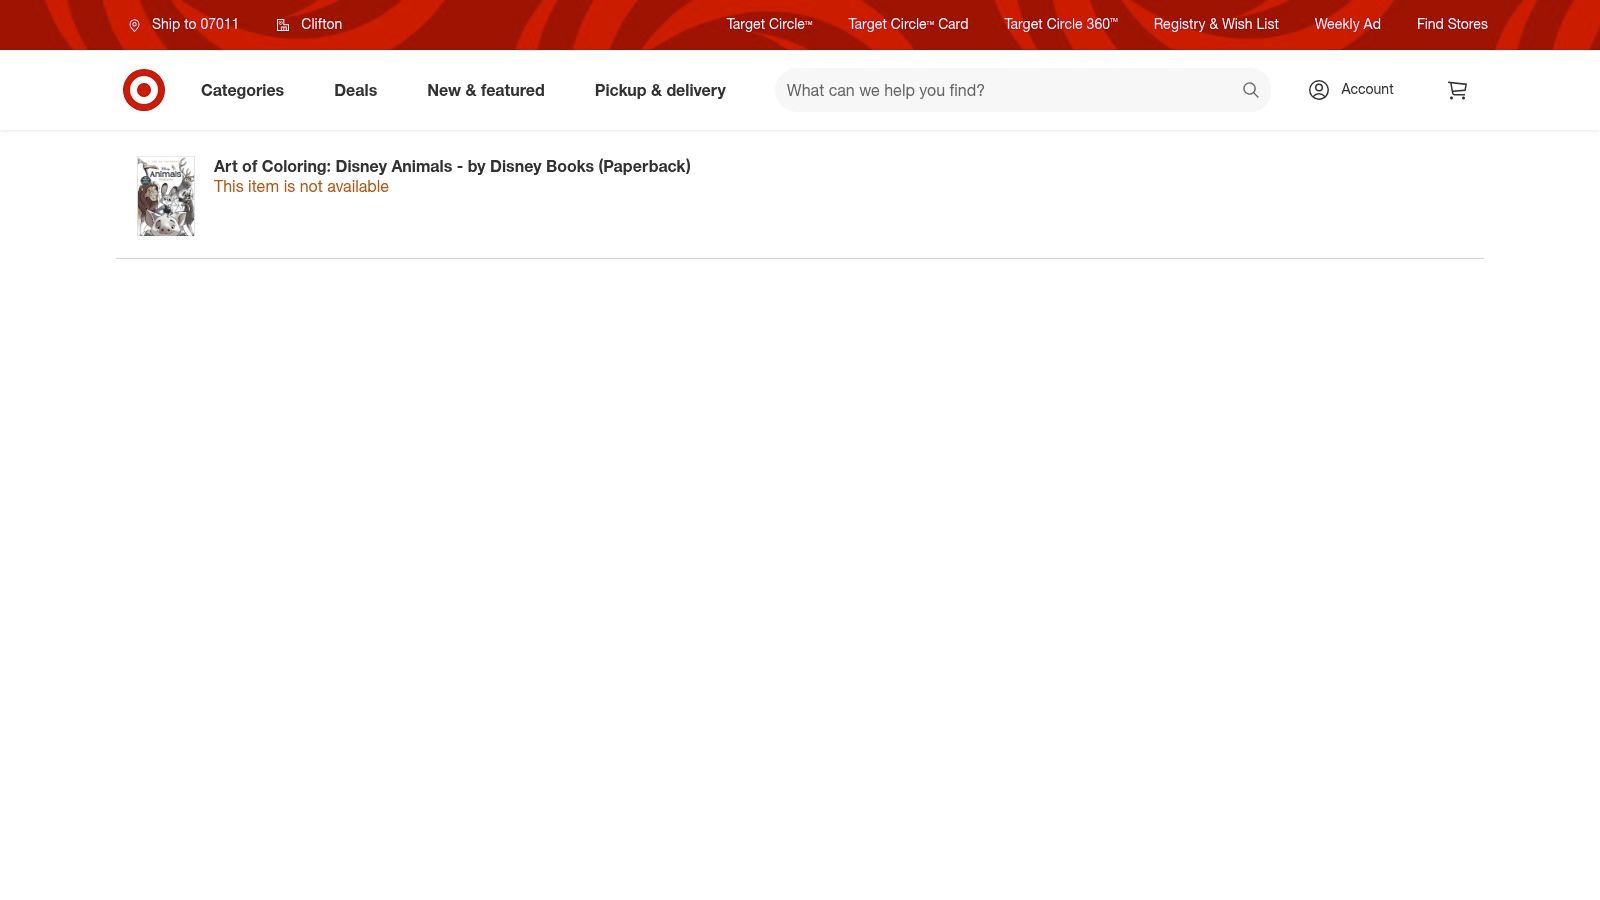
Task: Expand the Deals menu
Action: [x=355, y=90]
